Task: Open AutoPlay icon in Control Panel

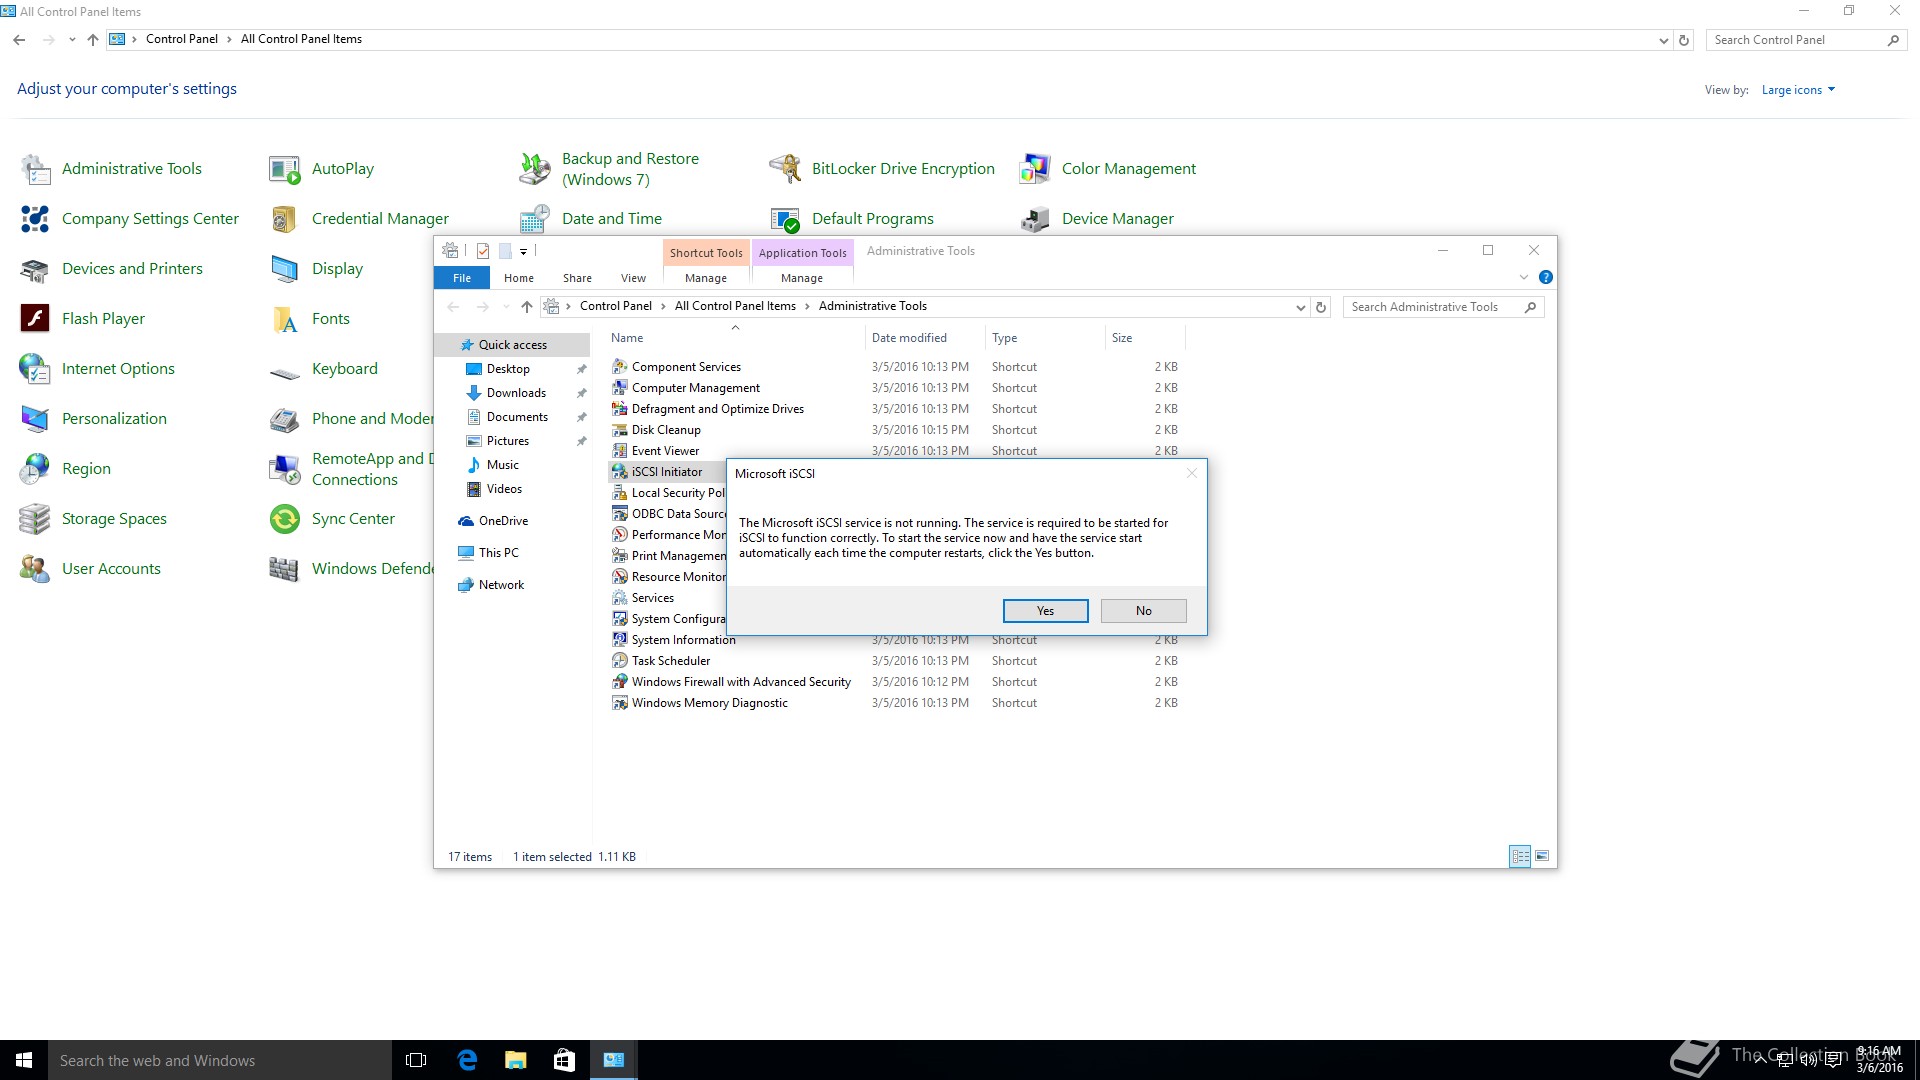Action: (x=285, y=169)
